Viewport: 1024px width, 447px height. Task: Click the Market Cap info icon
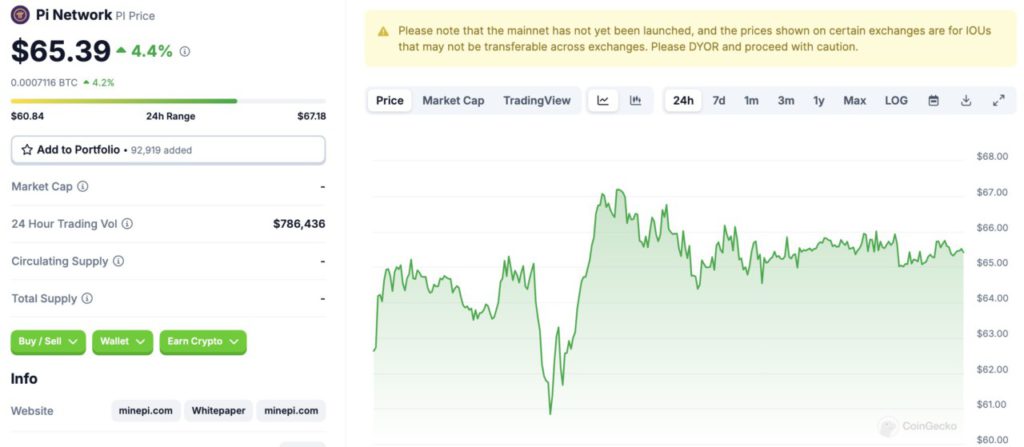tap(83, 187)
